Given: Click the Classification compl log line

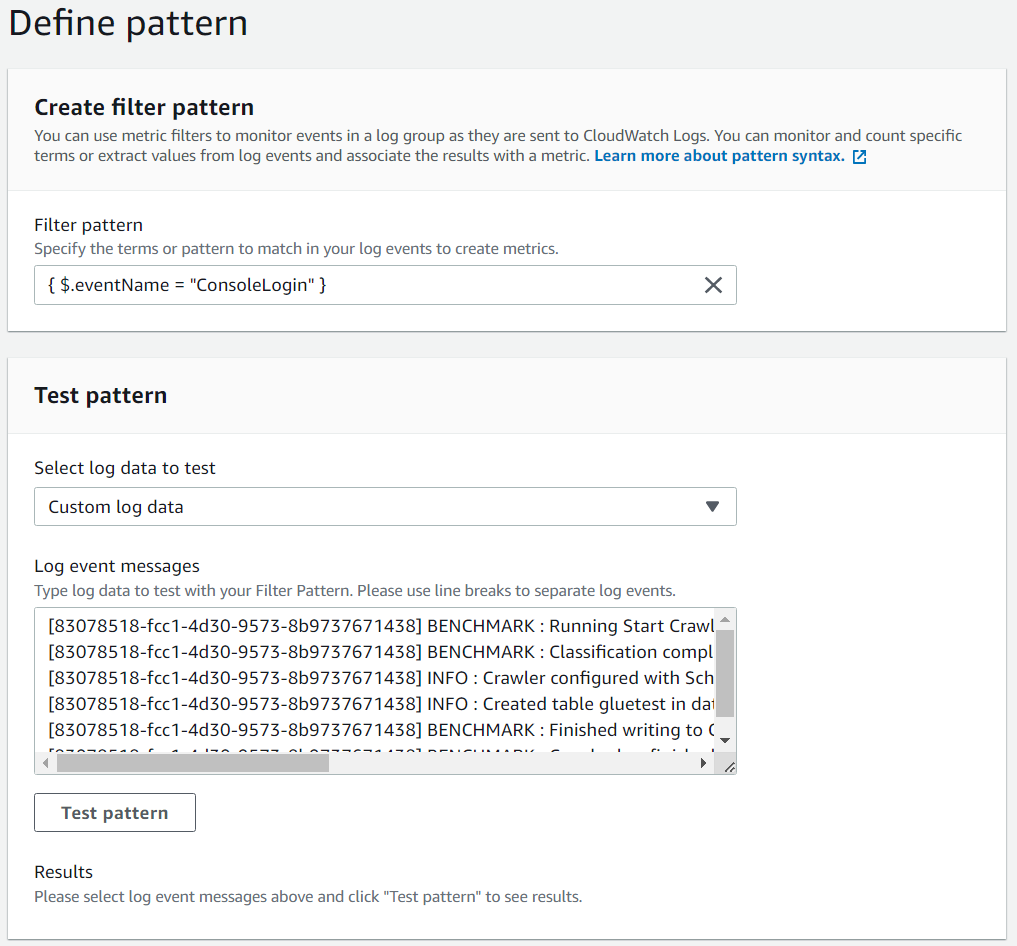Looking at the screenshot, I should click(x=380, y=652).
